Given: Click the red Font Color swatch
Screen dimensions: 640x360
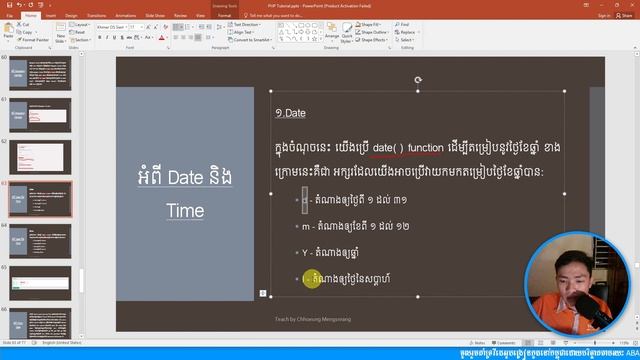Looking at the screenshot, I should pos(162,38).
